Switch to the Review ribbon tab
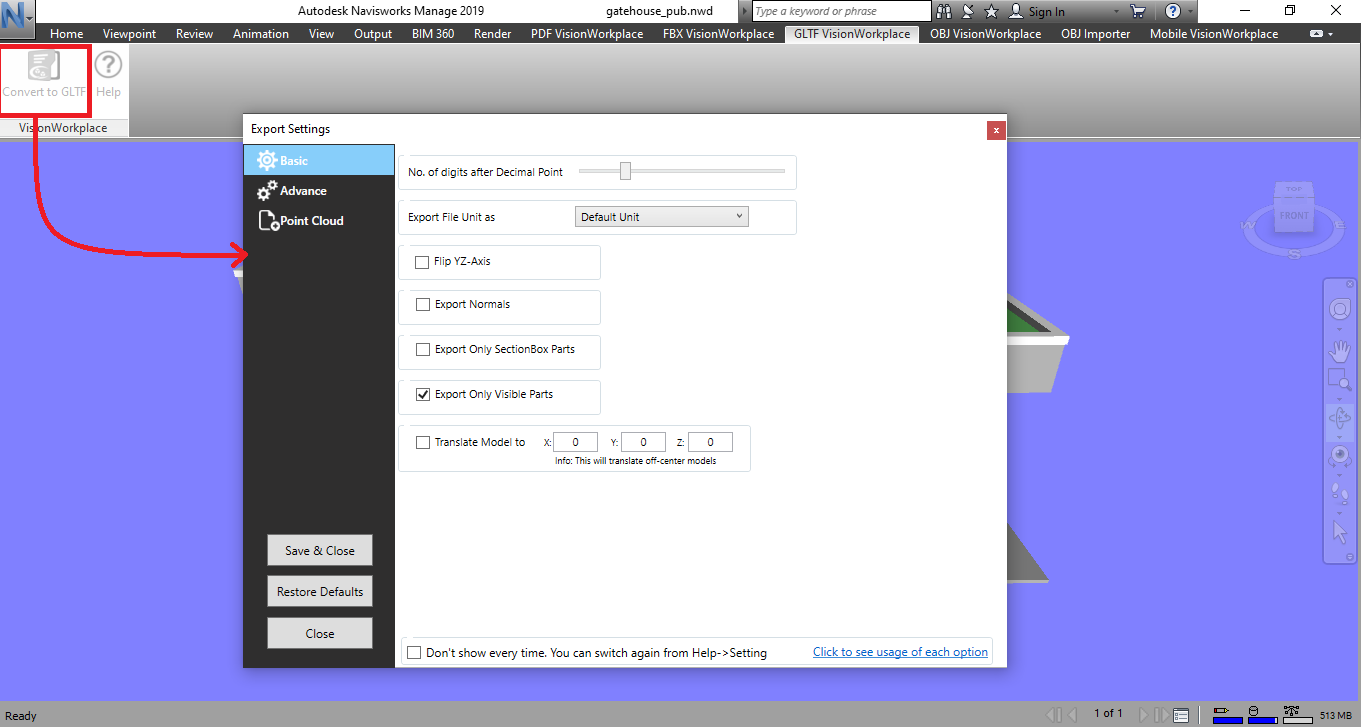 194,34
